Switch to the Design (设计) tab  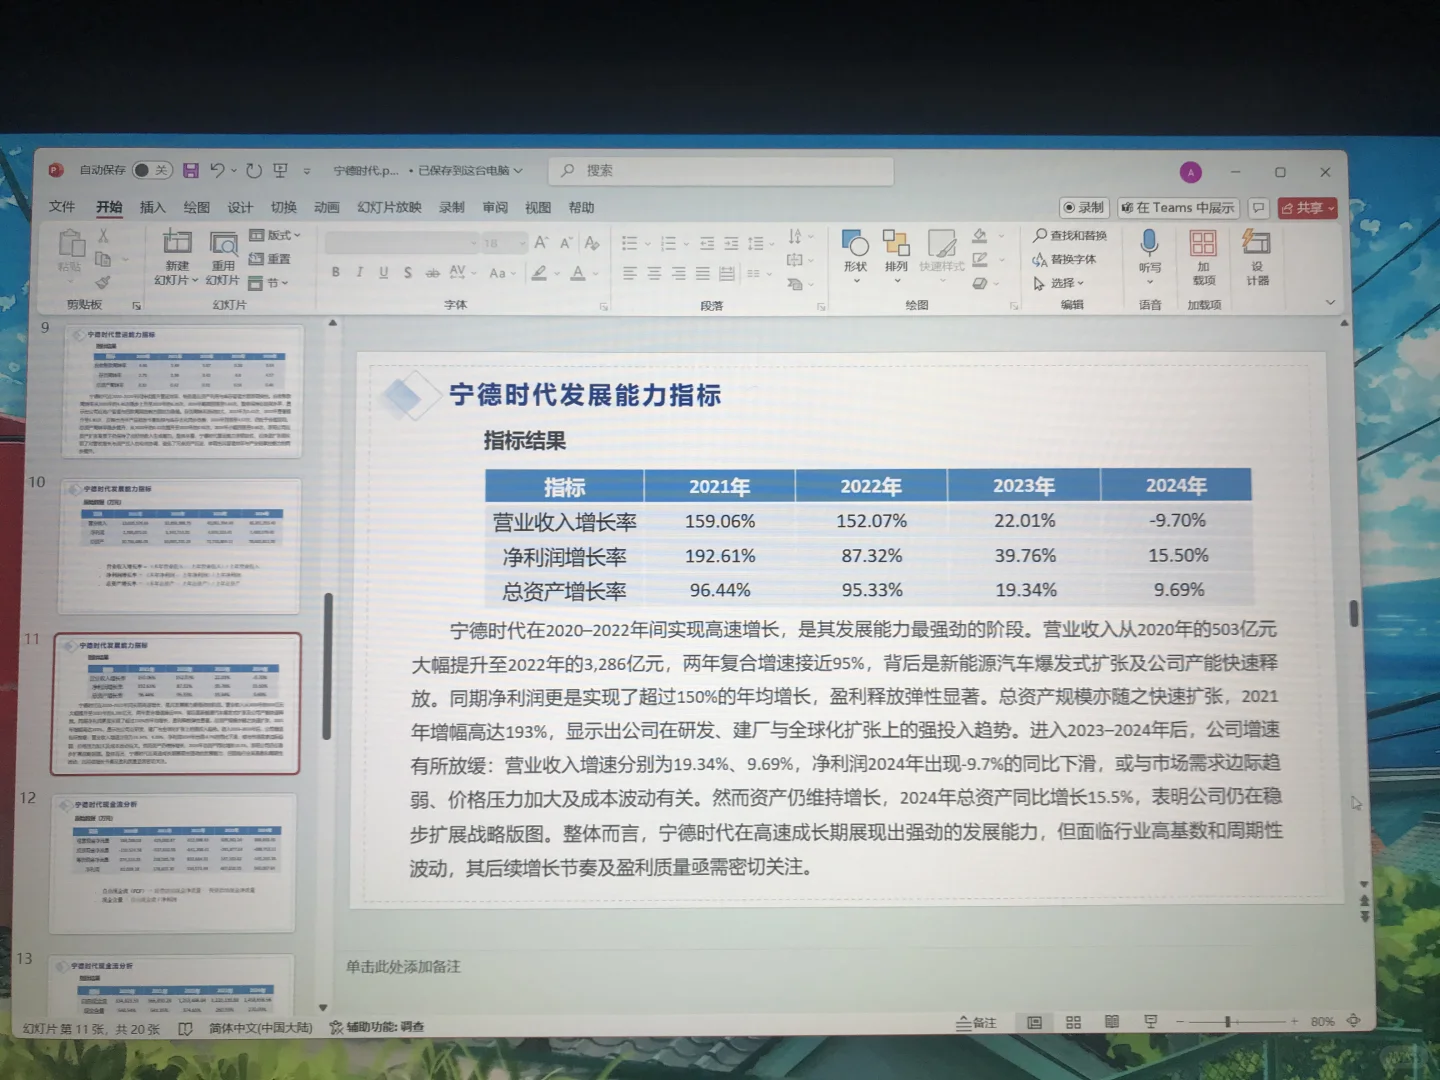point(240,207)
